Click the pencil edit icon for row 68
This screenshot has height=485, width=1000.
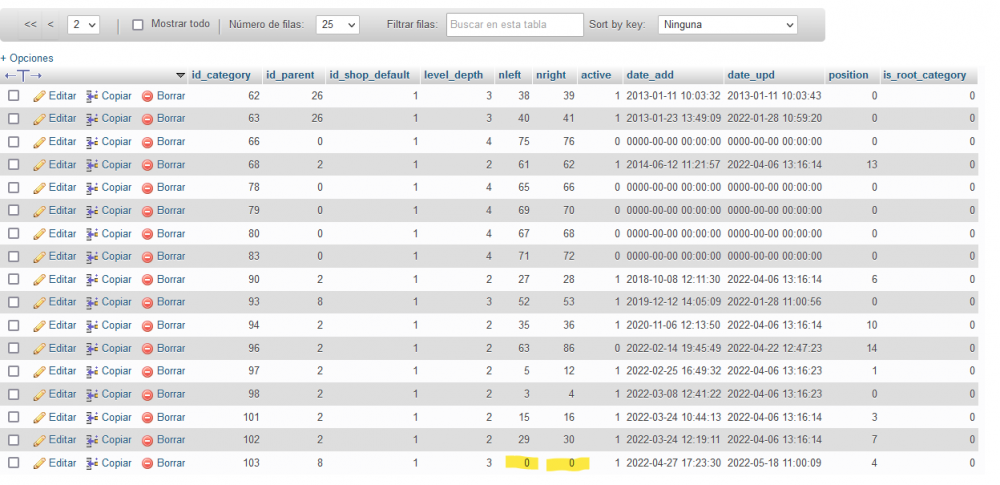pyautogui.click(x=40, y=165)
